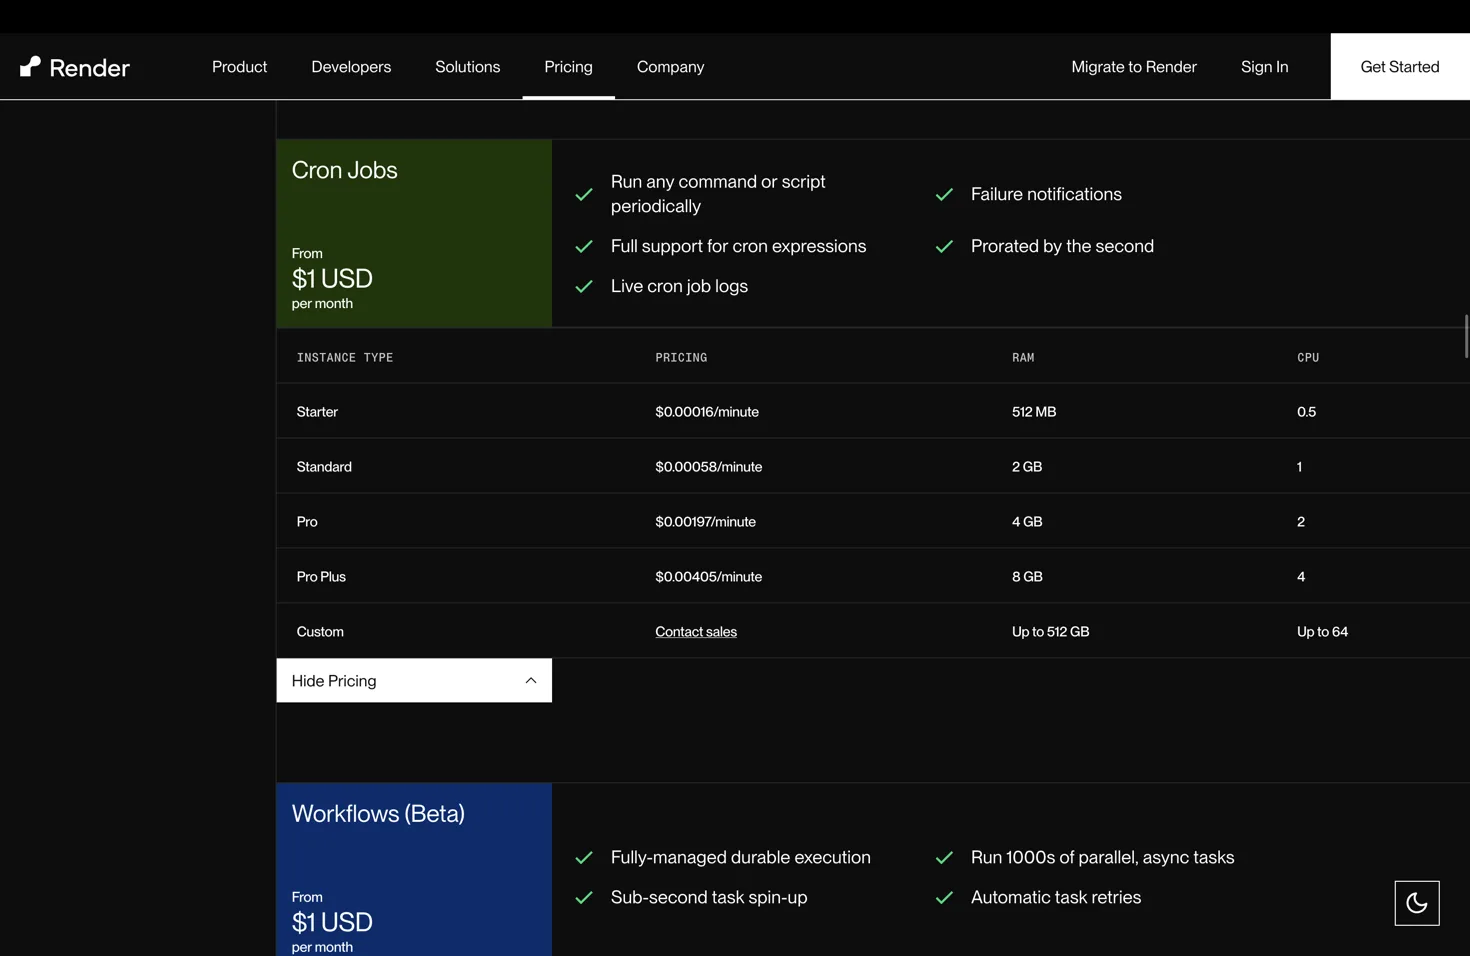Click the page scrollbar thumb
This screenshot has width=1470, height=956.
1466,336
